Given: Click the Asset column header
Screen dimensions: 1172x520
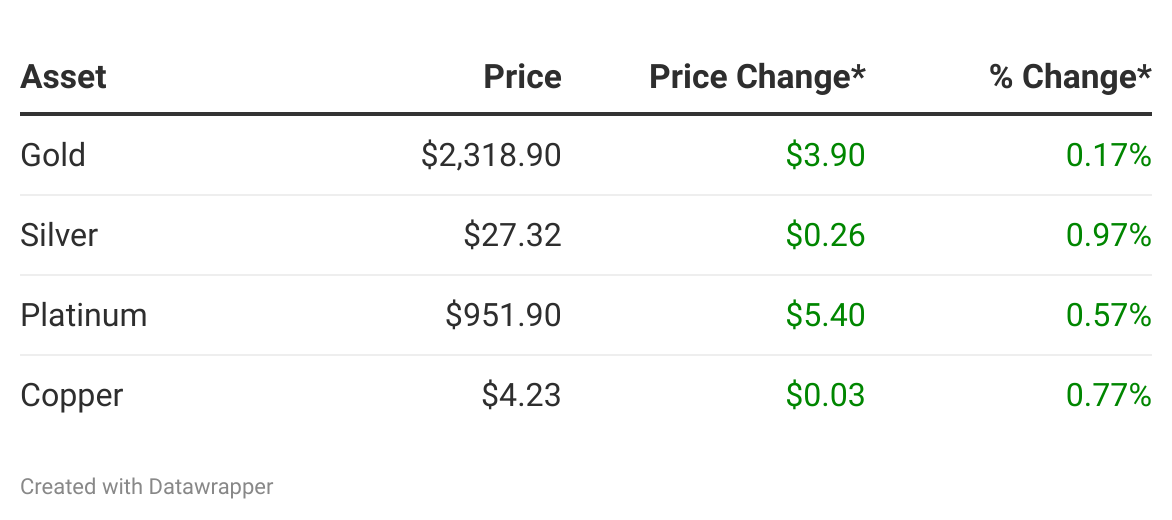Looking at the screenshot, I should 63,77.
